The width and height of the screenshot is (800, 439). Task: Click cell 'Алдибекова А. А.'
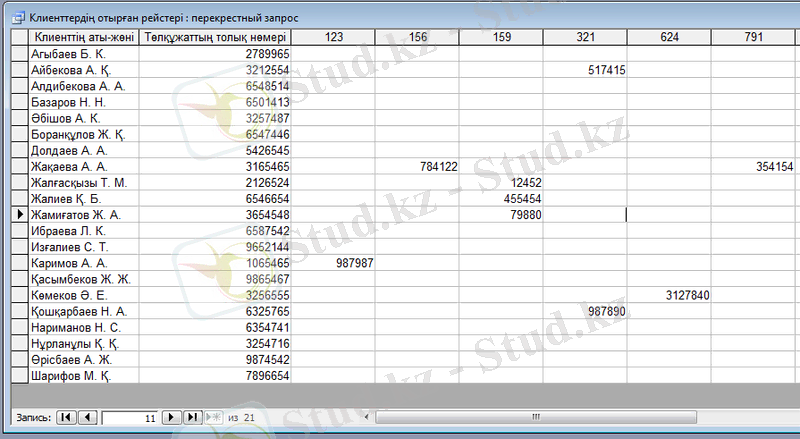tap(84, 86)
